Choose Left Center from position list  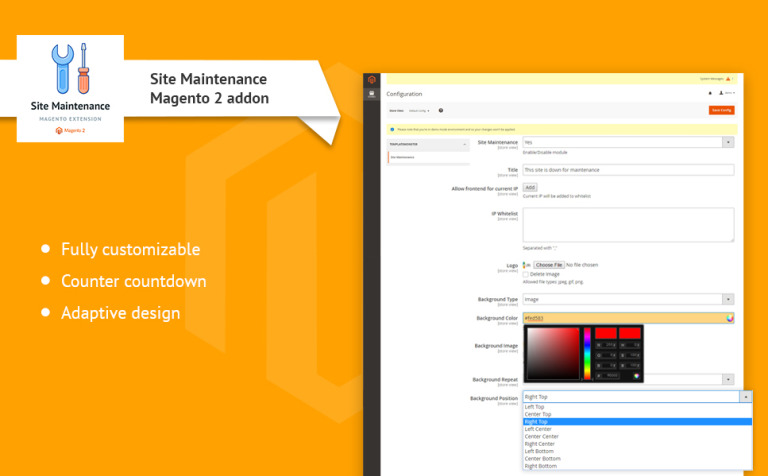click(x=637, y=429)
